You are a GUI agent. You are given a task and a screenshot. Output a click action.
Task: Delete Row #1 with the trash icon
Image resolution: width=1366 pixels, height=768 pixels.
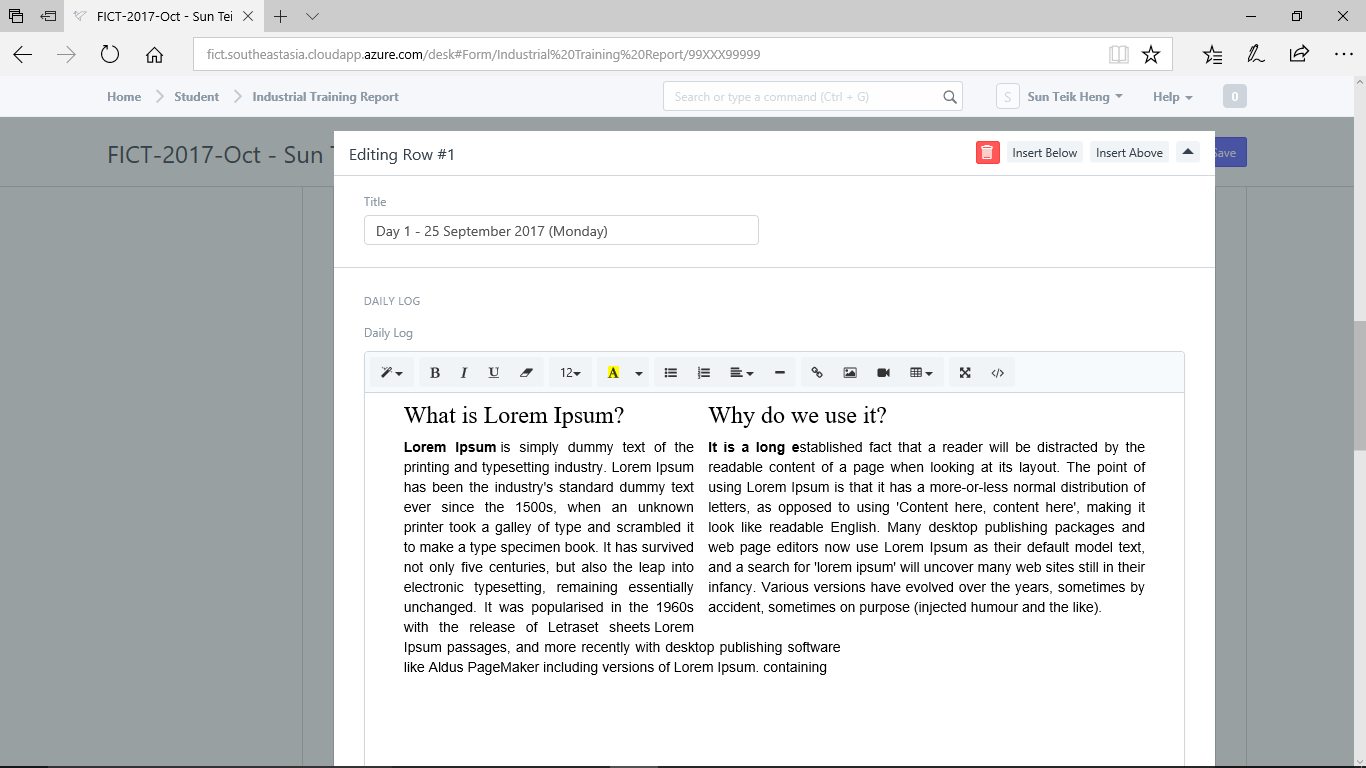(987, 152)
